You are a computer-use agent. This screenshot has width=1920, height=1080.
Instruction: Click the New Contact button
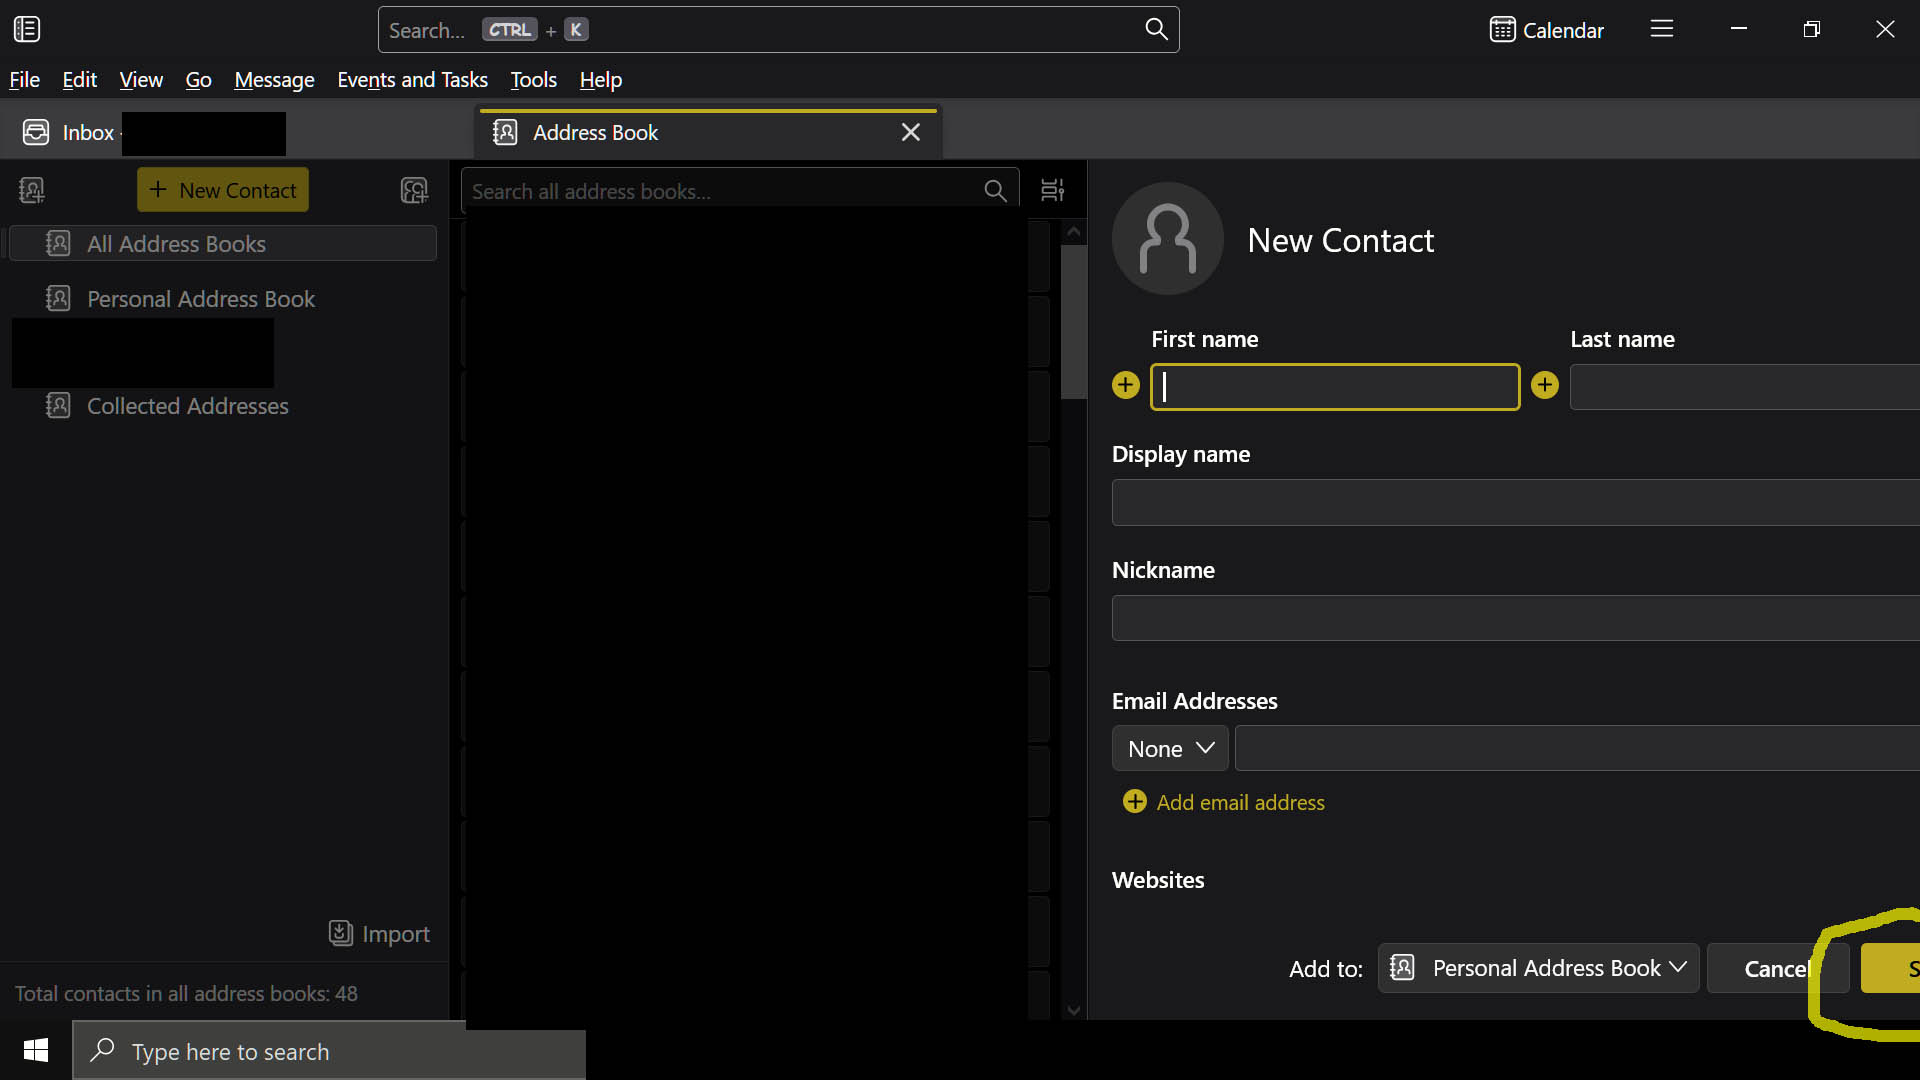click(223, 190)
